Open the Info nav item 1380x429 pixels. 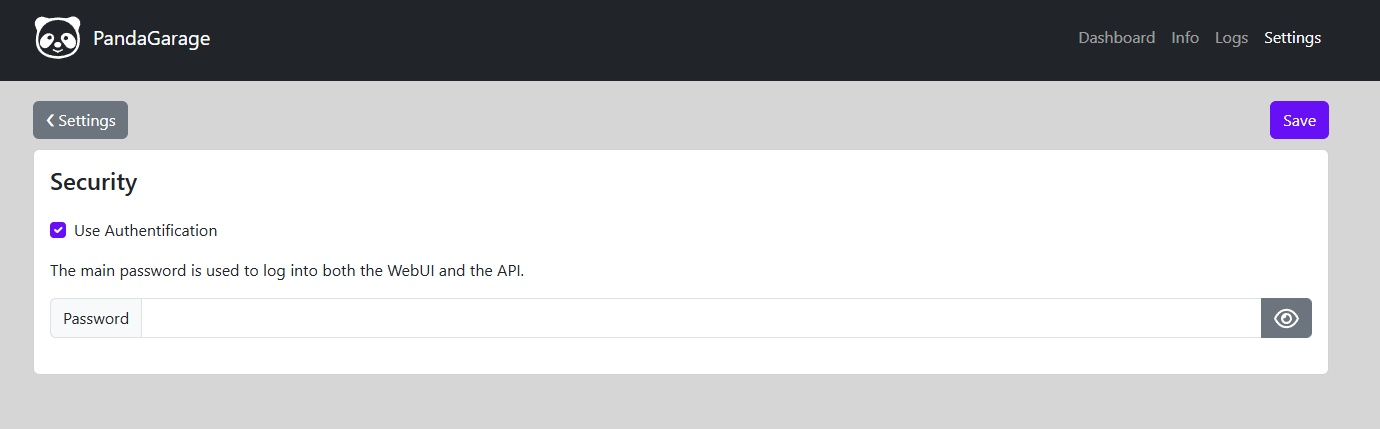coord(1185,38)
